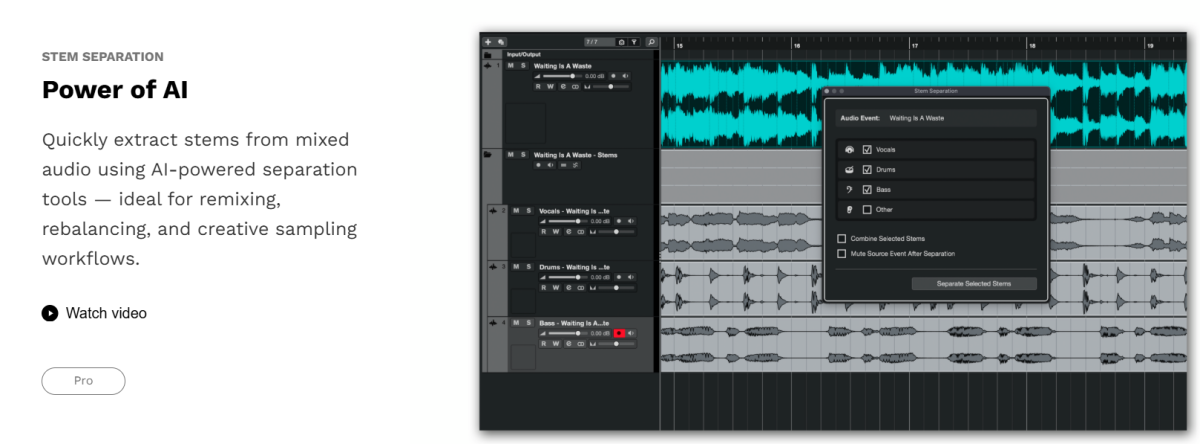Check Mute Source Event After Separation
Screen dimensions: 1200x444
click(x=842, y=254)
